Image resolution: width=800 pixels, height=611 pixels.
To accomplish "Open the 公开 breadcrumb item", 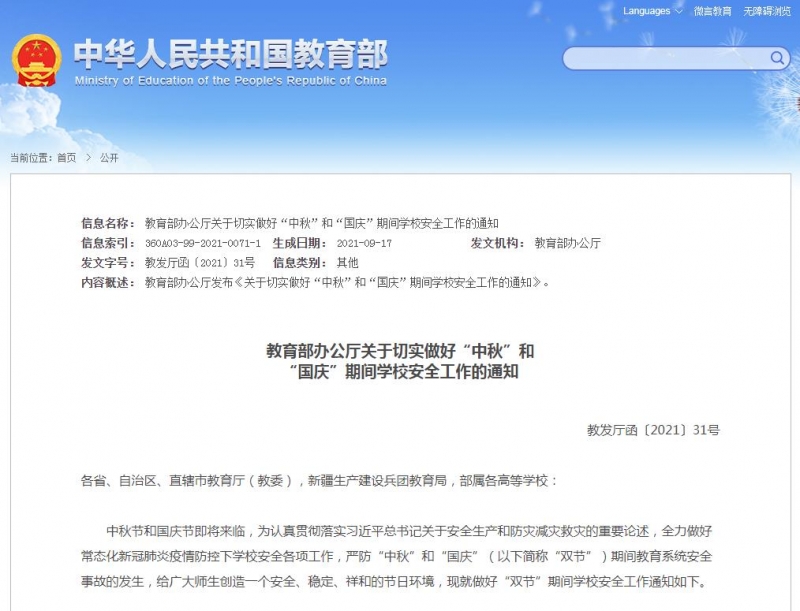I will pyautogui.click(x=109, y=158).
